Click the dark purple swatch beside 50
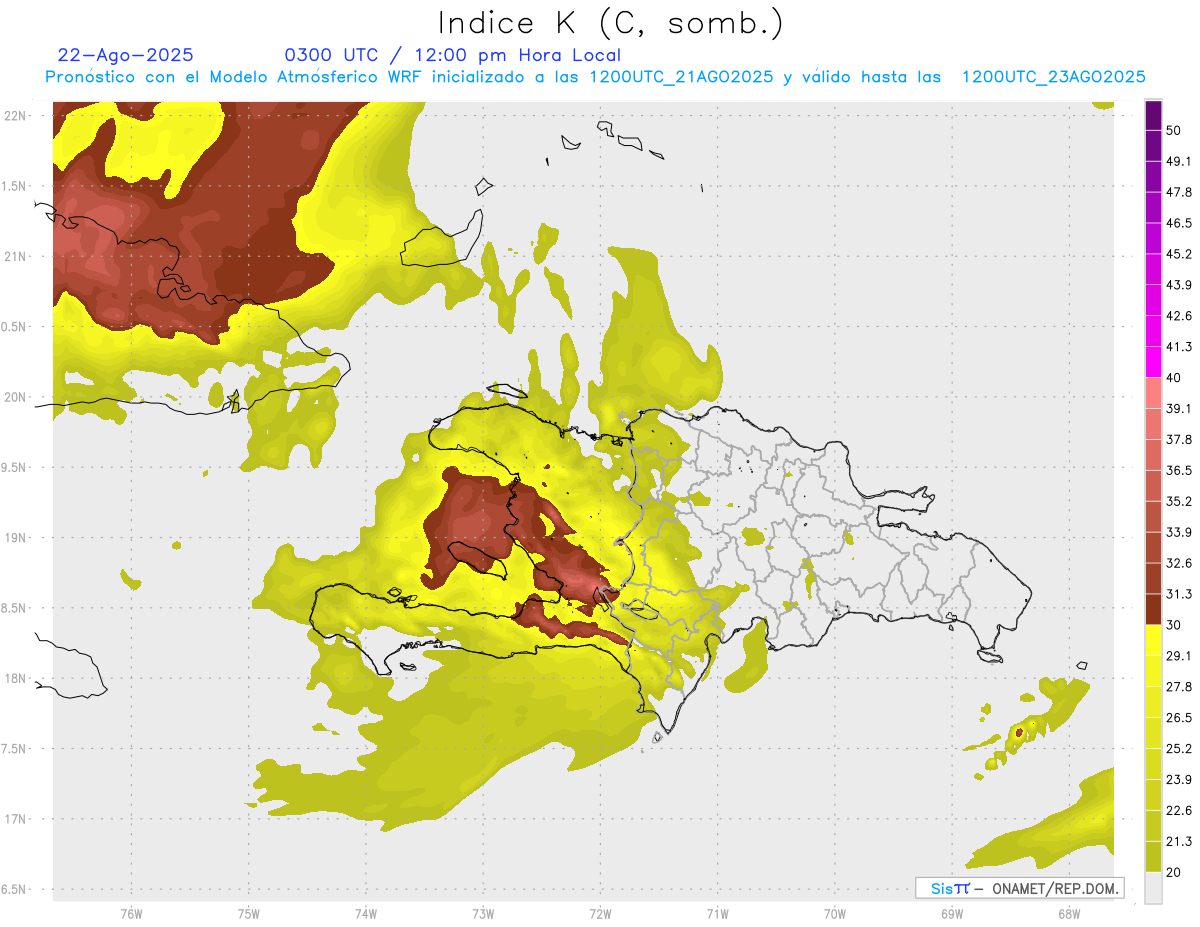Screen dimensions: 1200x927 tap(1154, 115)
